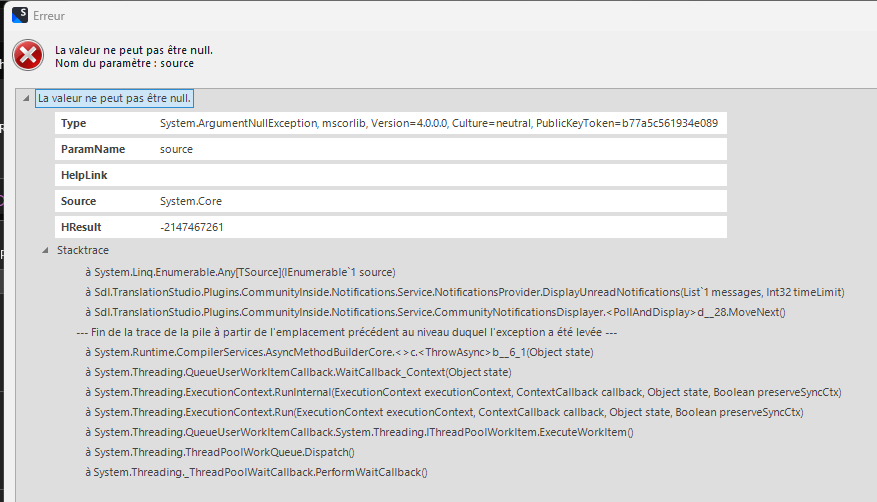The height and width of the screenshot is (502, 877).
Task: Click the Source label
Action: tap(78, 201)
